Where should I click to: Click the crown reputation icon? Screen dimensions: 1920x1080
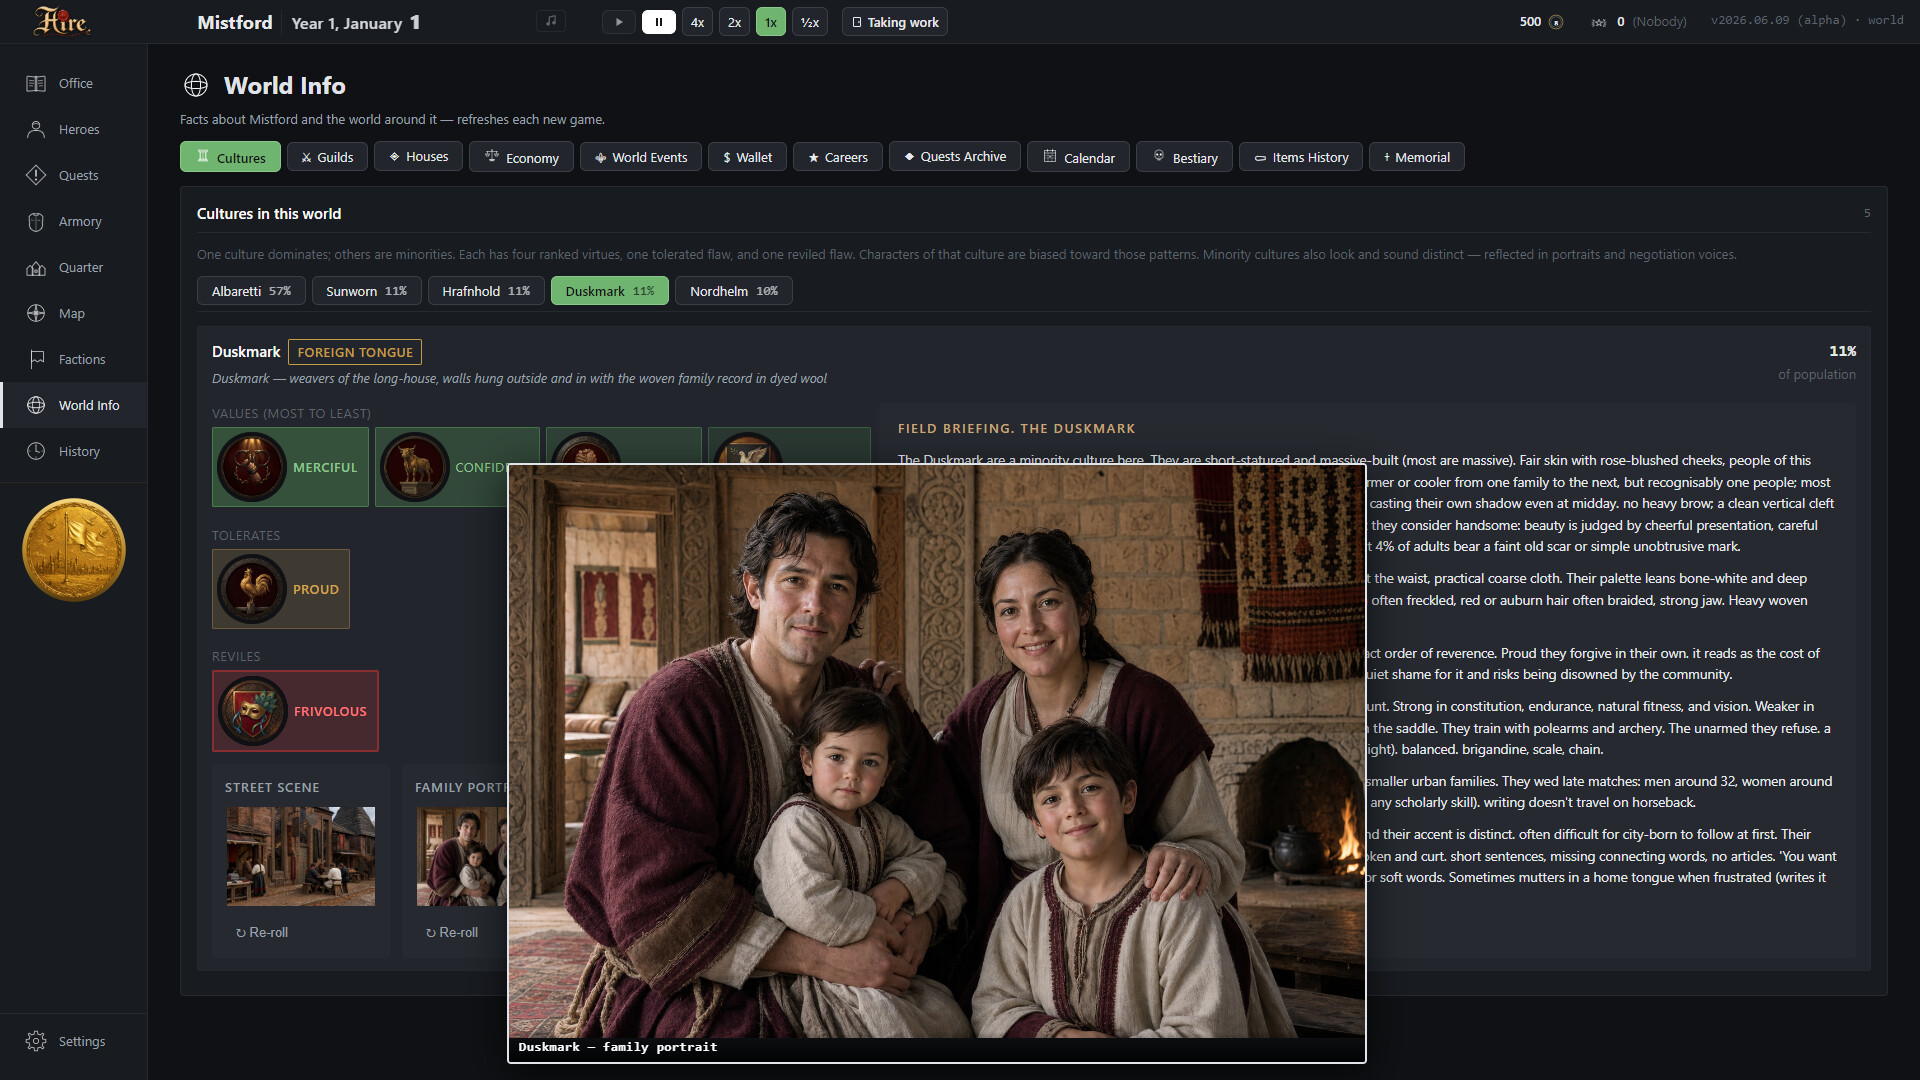tap(1599, 22)
